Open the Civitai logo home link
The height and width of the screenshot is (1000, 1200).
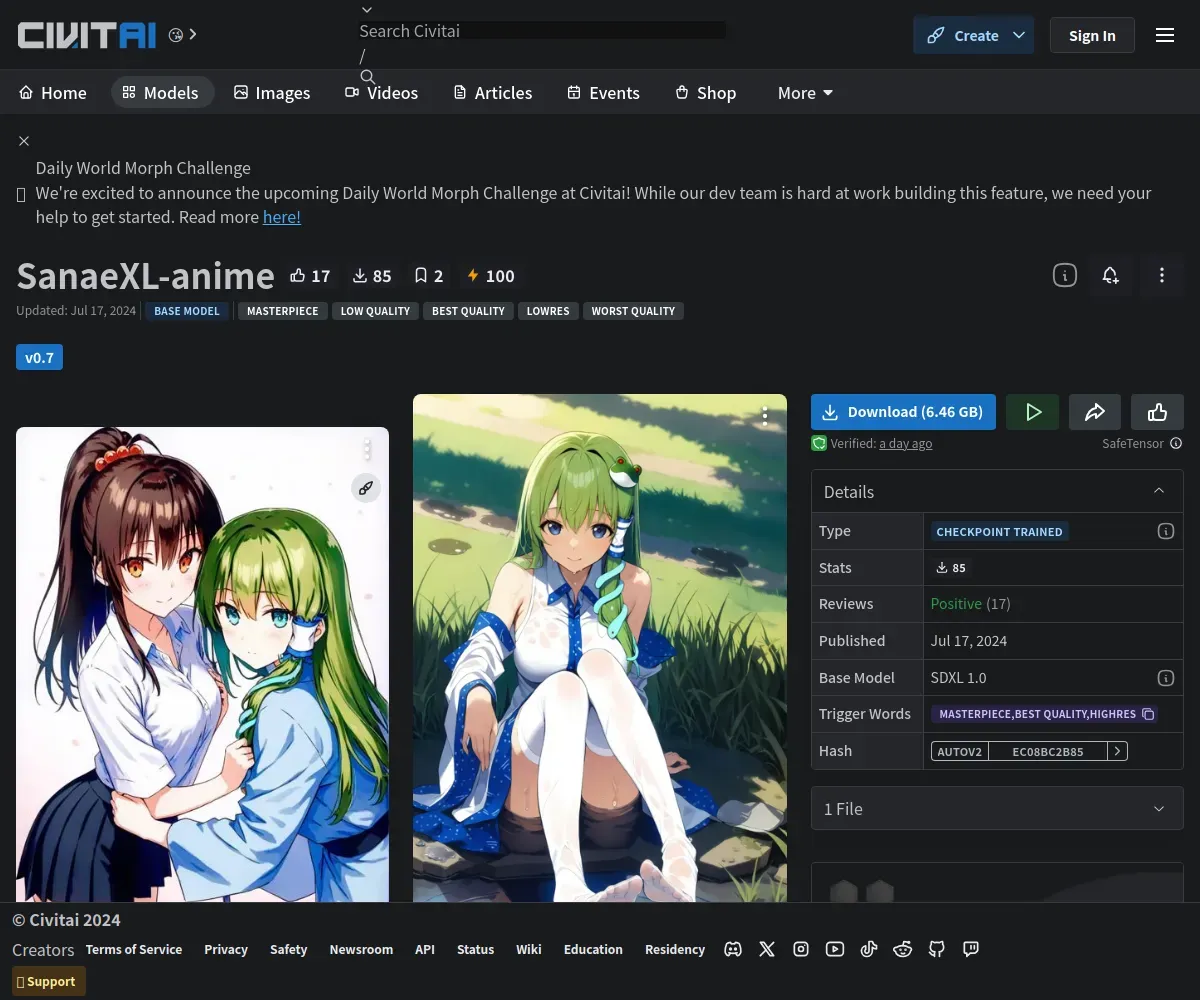click(x=87, y=35)
